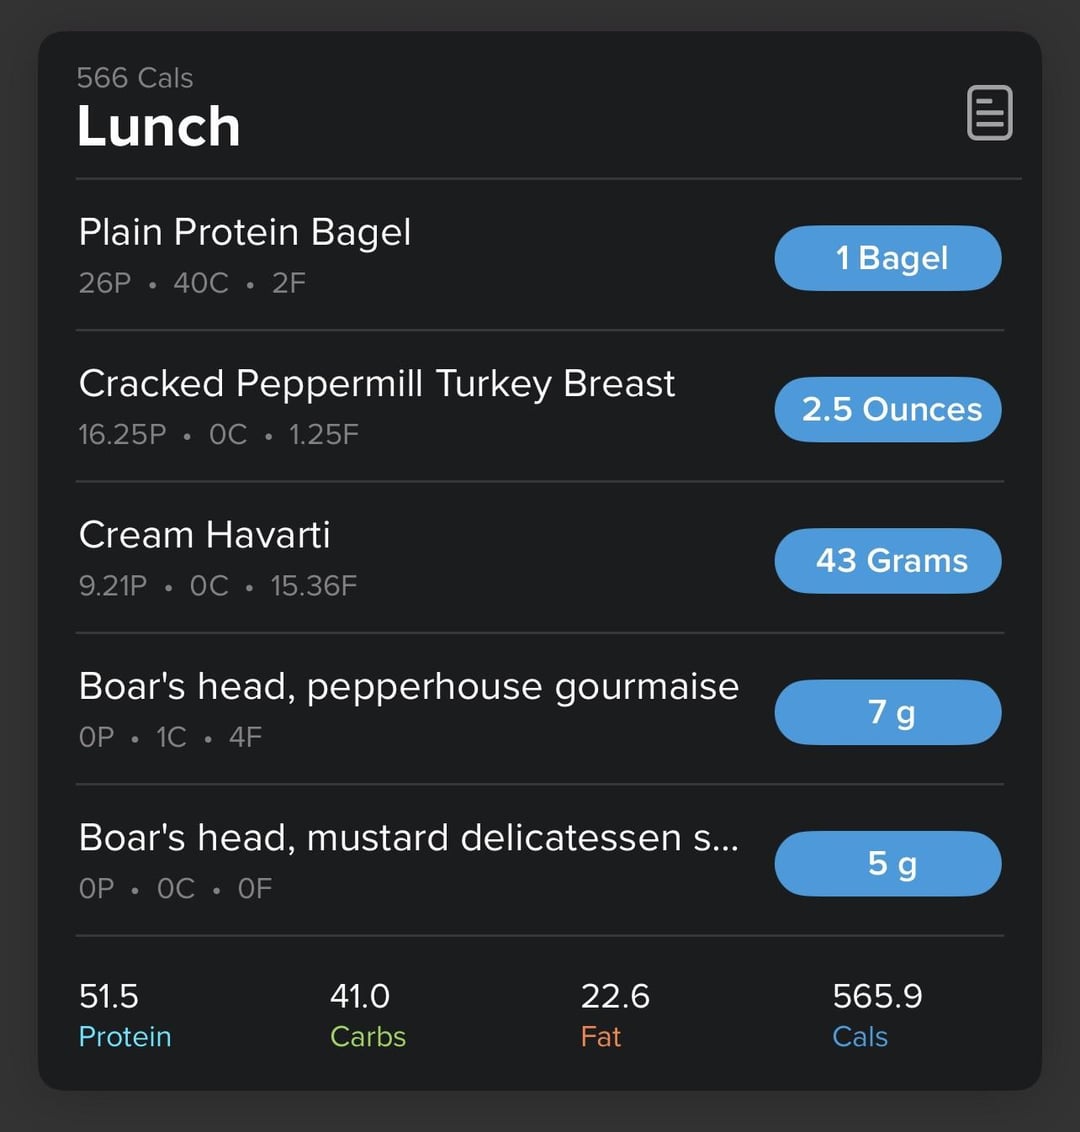Screen dimensions: 1080x1132
Task: Select the Carbs total label
Action: point(367,1037)
